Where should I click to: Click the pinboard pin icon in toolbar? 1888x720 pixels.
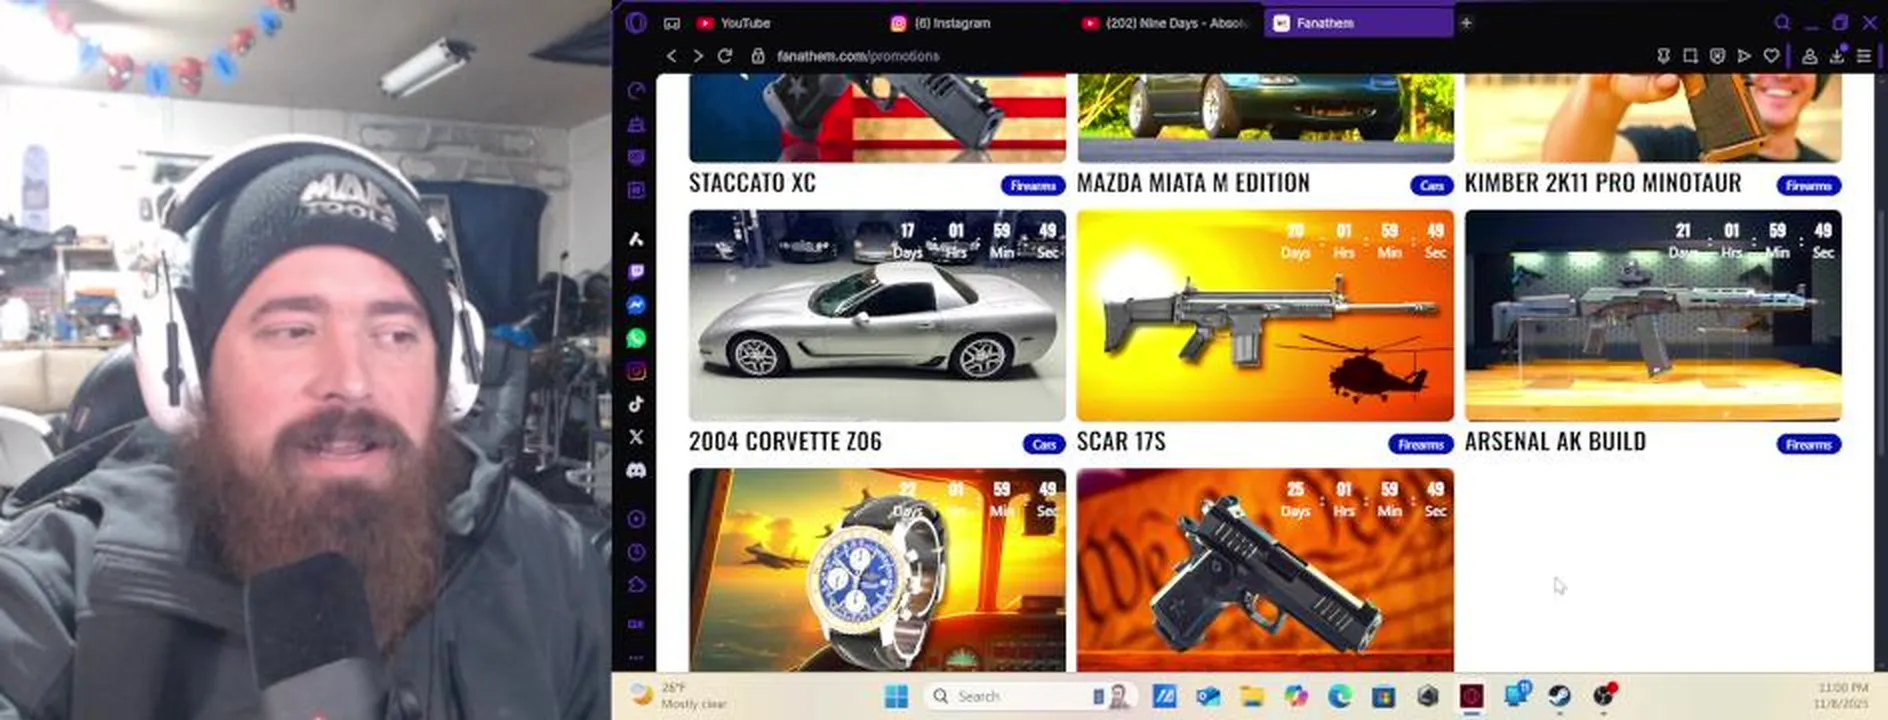[x=1663, y=56]
